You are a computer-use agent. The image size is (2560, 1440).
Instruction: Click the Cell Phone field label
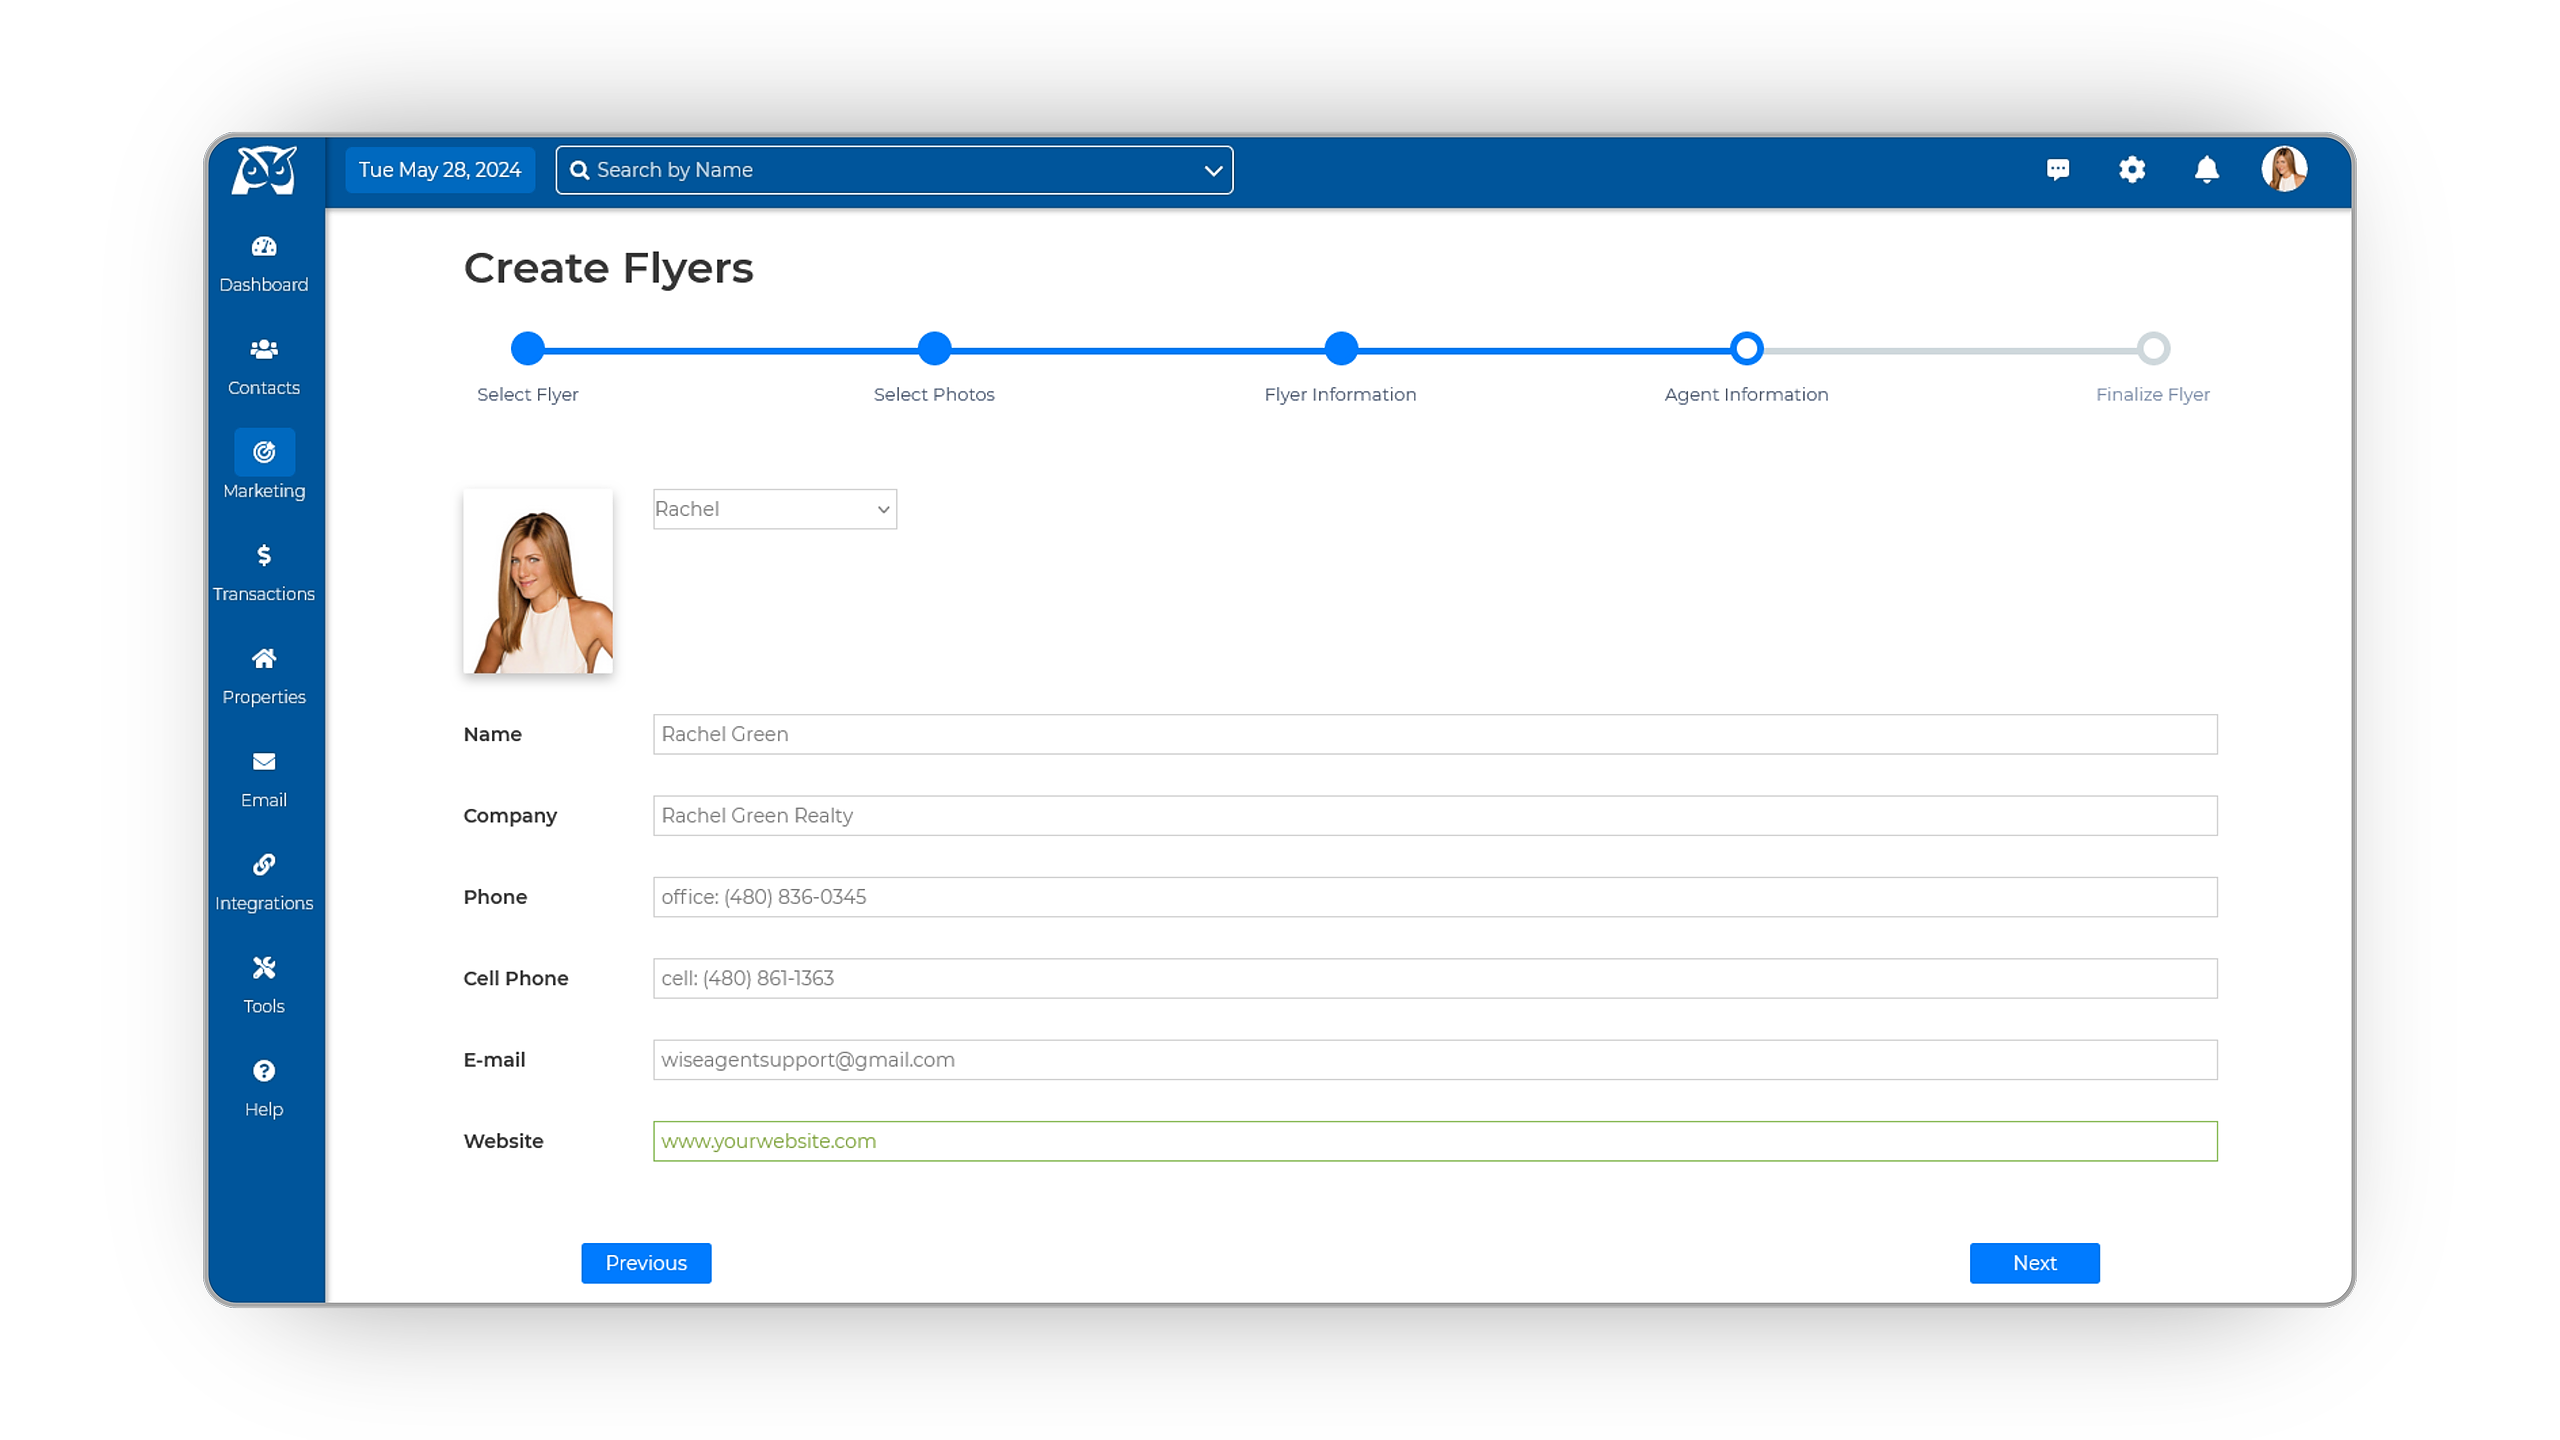click(515, 978)
